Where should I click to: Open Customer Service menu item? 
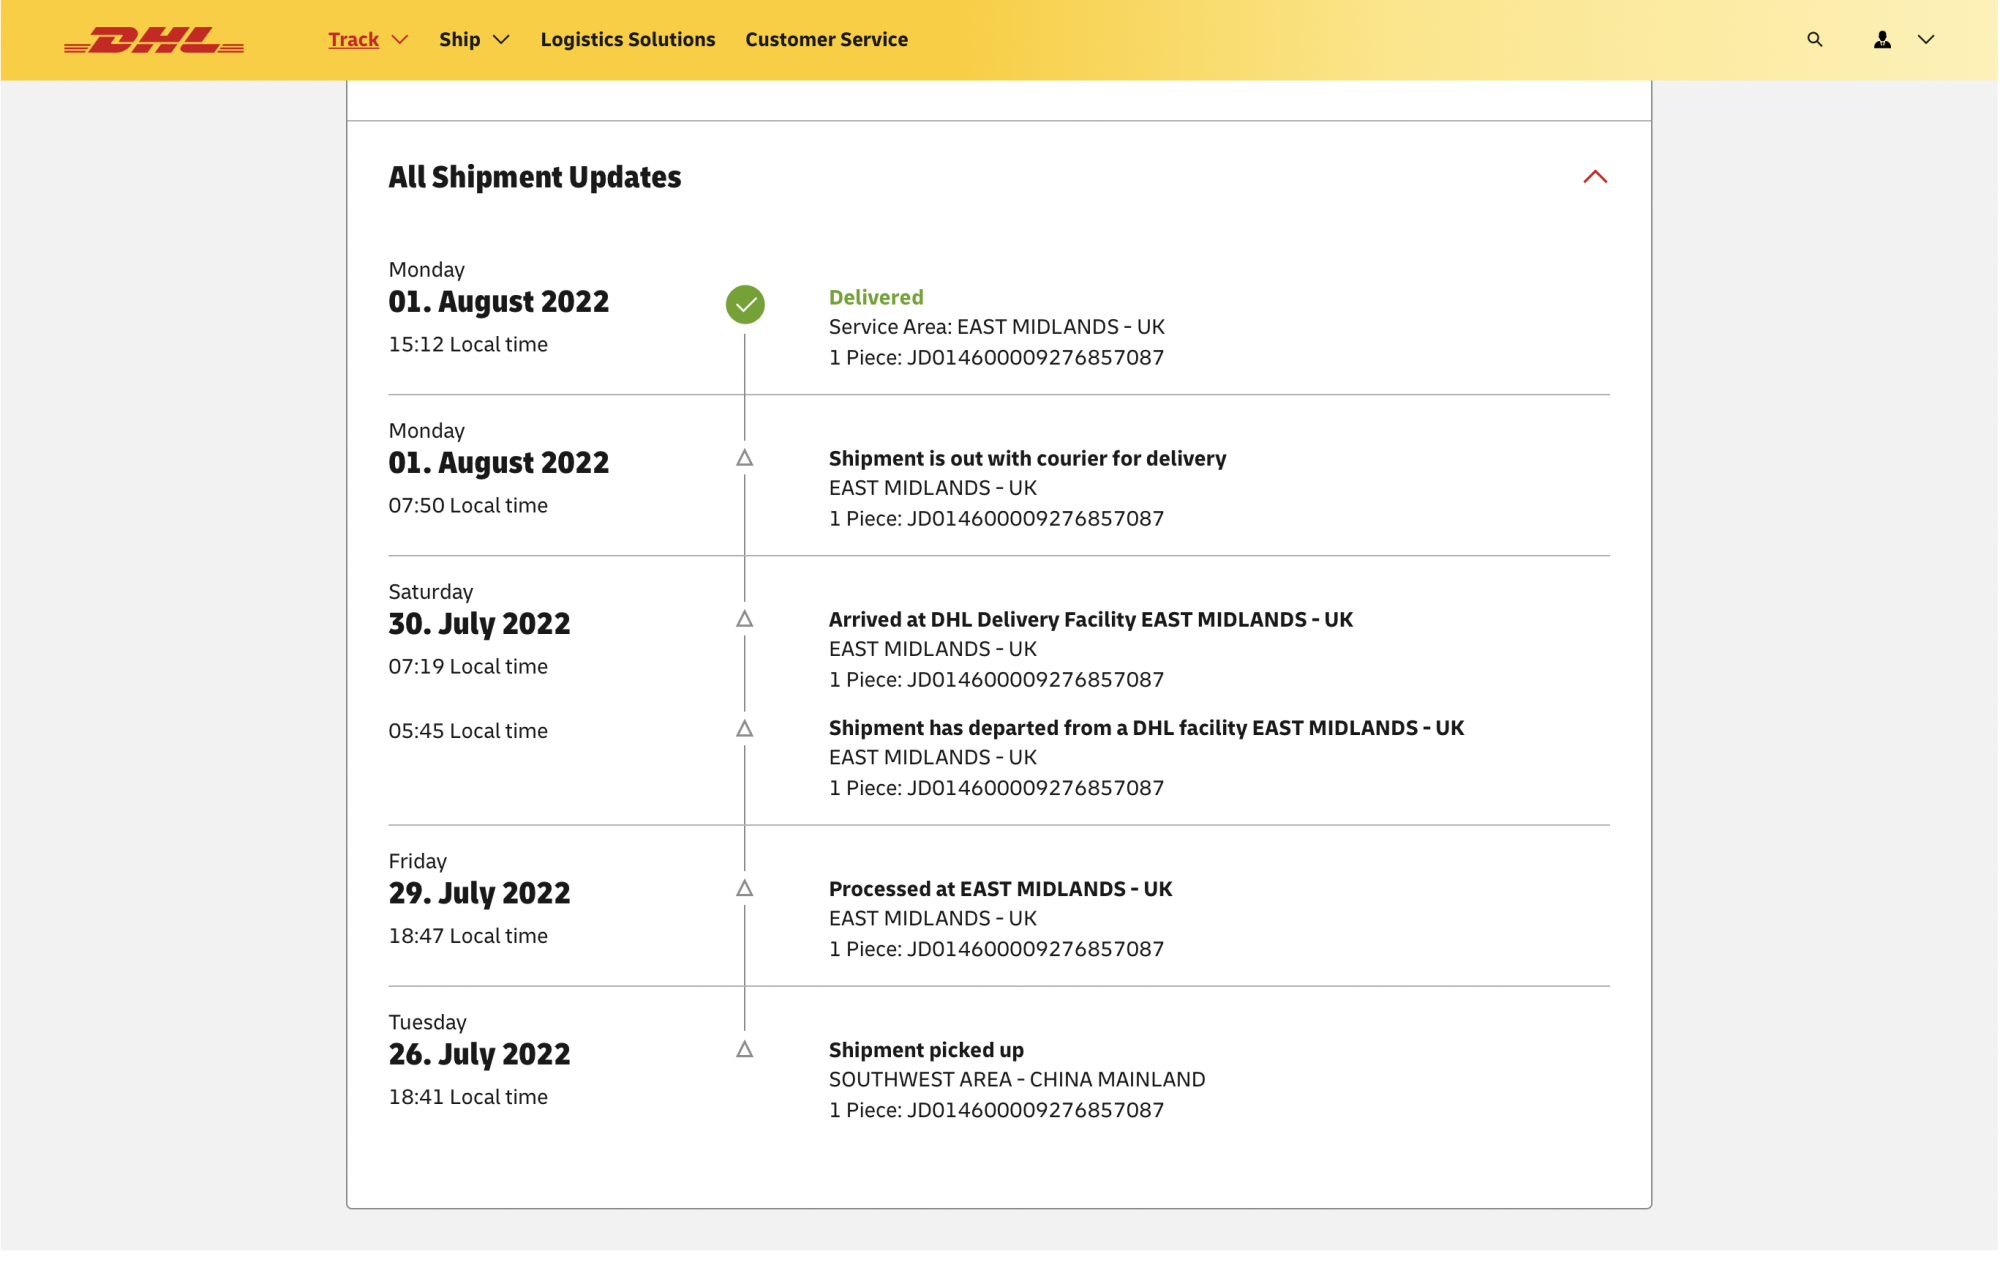(826, 40)
